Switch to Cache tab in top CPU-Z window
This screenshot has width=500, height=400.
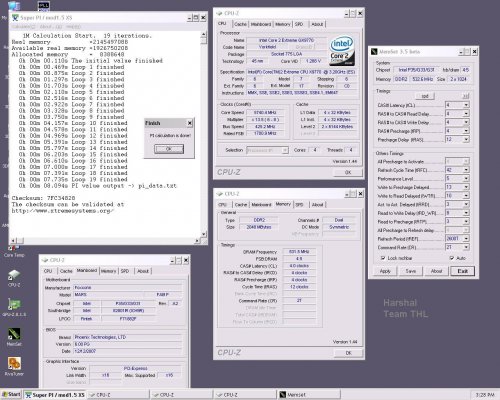[240, 24]
